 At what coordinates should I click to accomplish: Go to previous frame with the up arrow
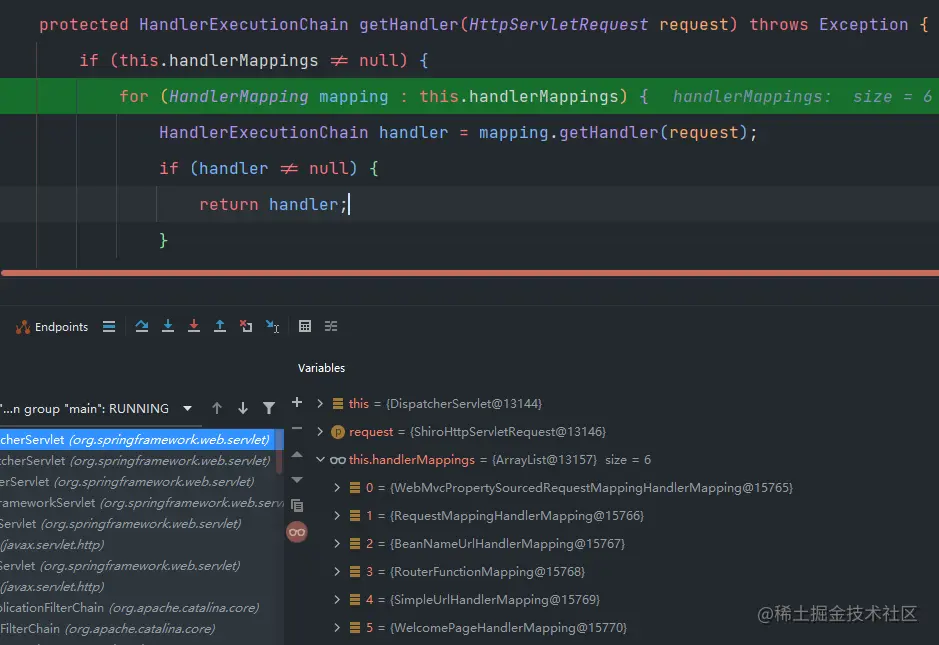[217, 408]
